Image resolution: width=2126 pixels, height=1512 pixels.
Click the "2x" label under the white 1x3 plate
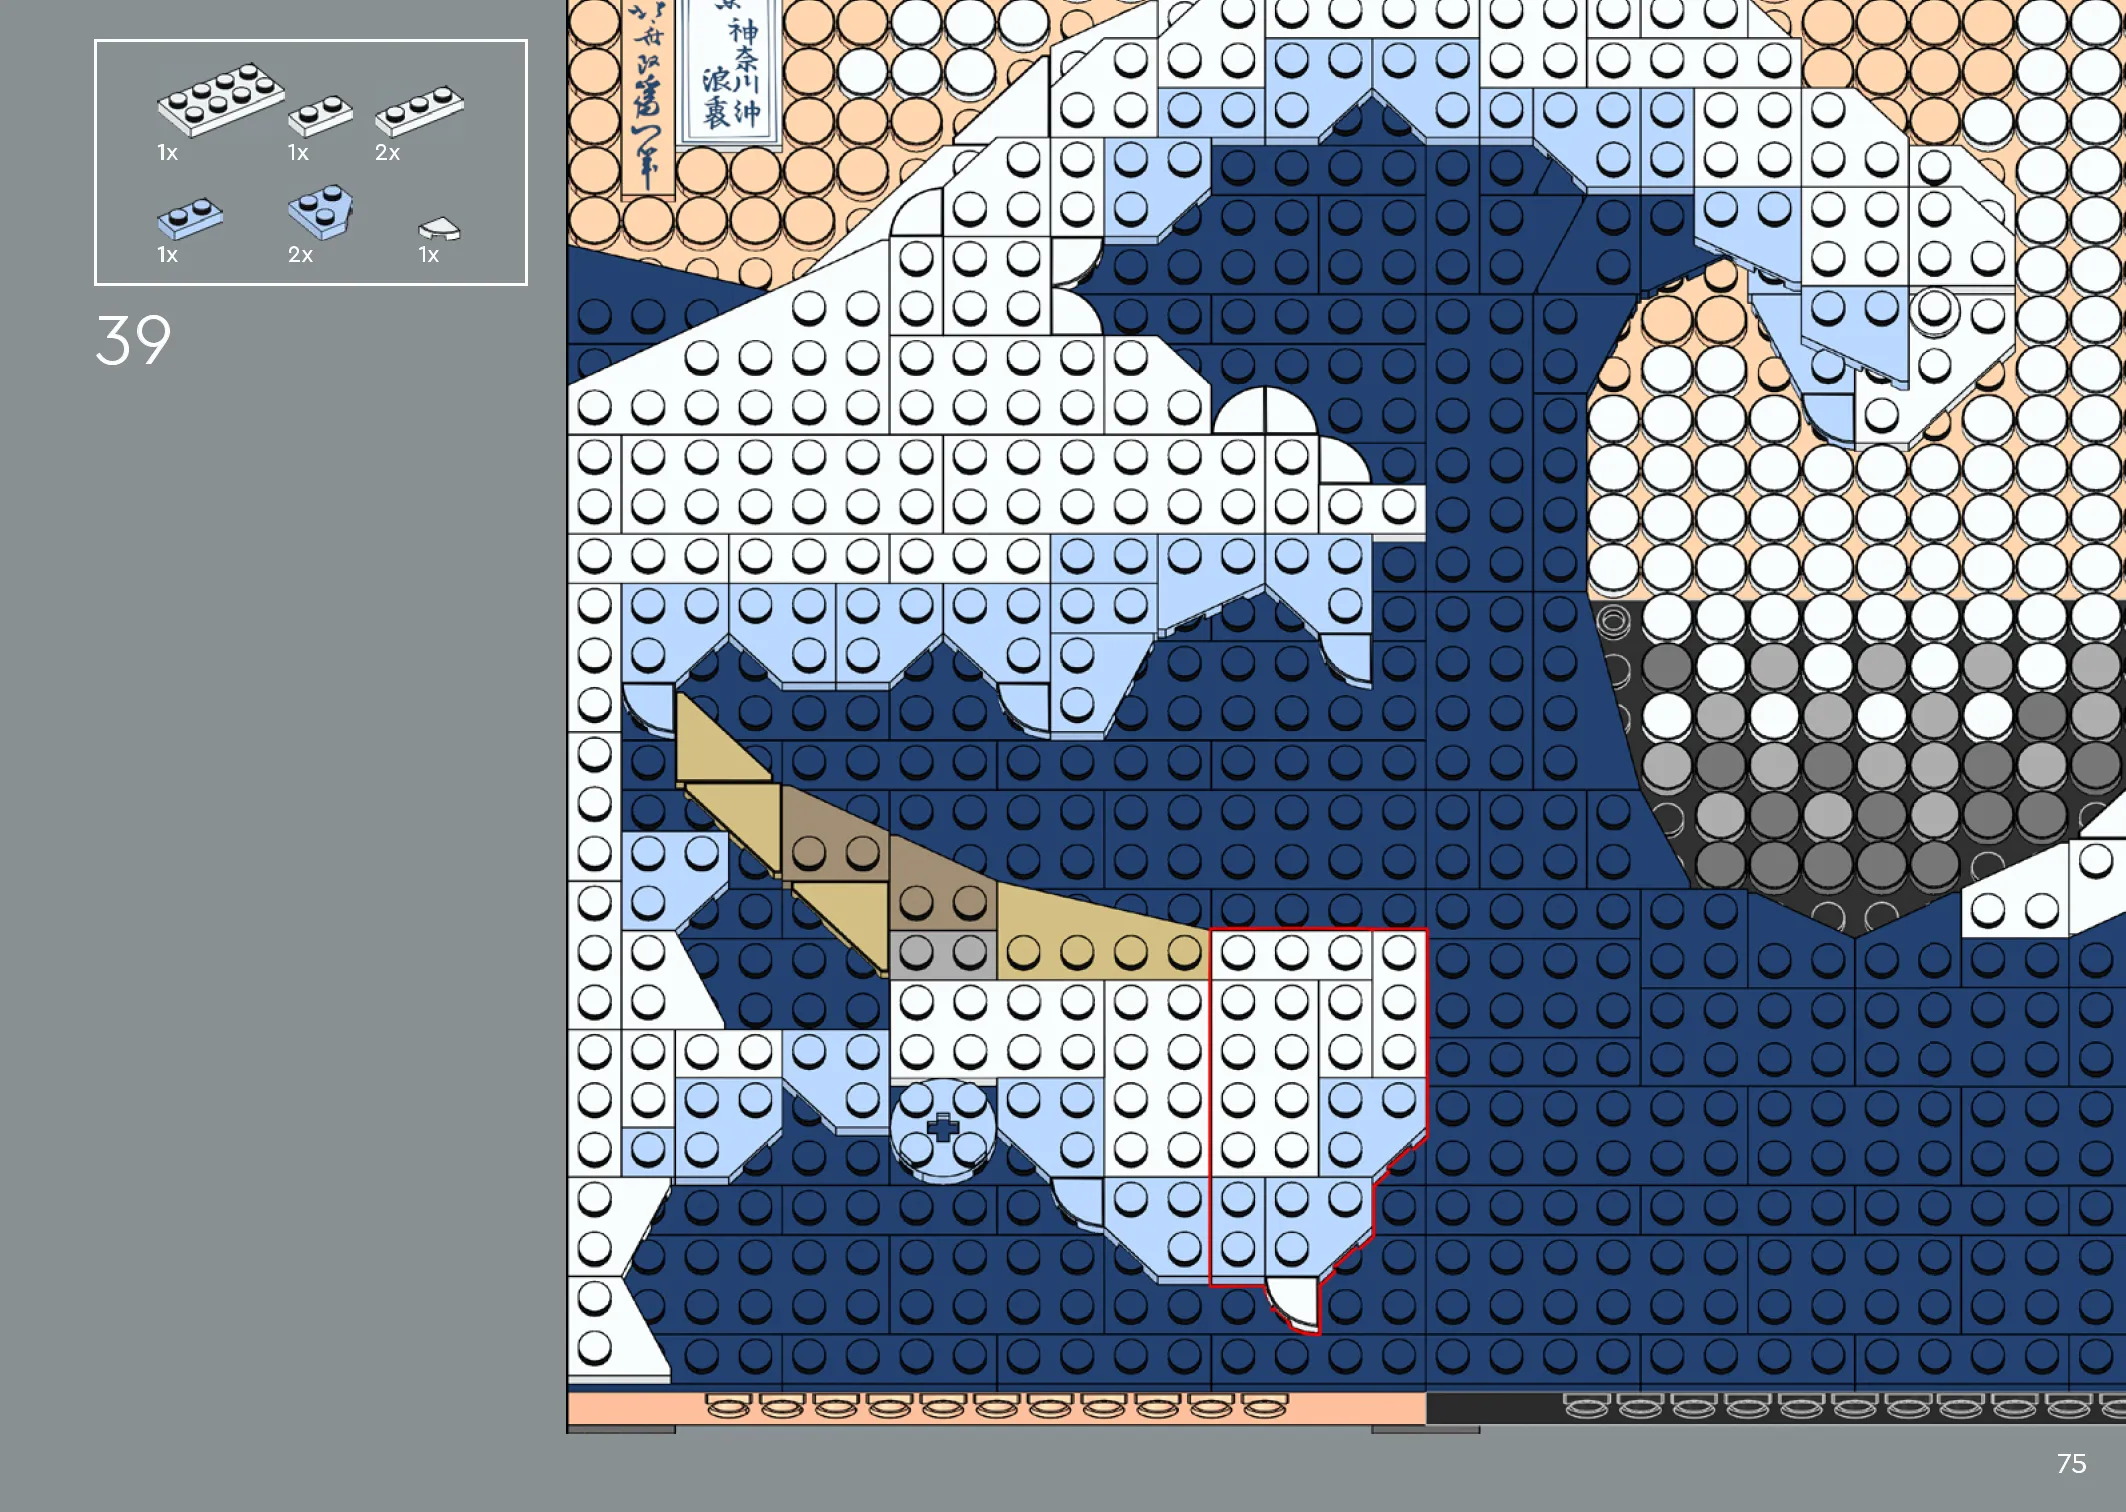coord(387,153)
